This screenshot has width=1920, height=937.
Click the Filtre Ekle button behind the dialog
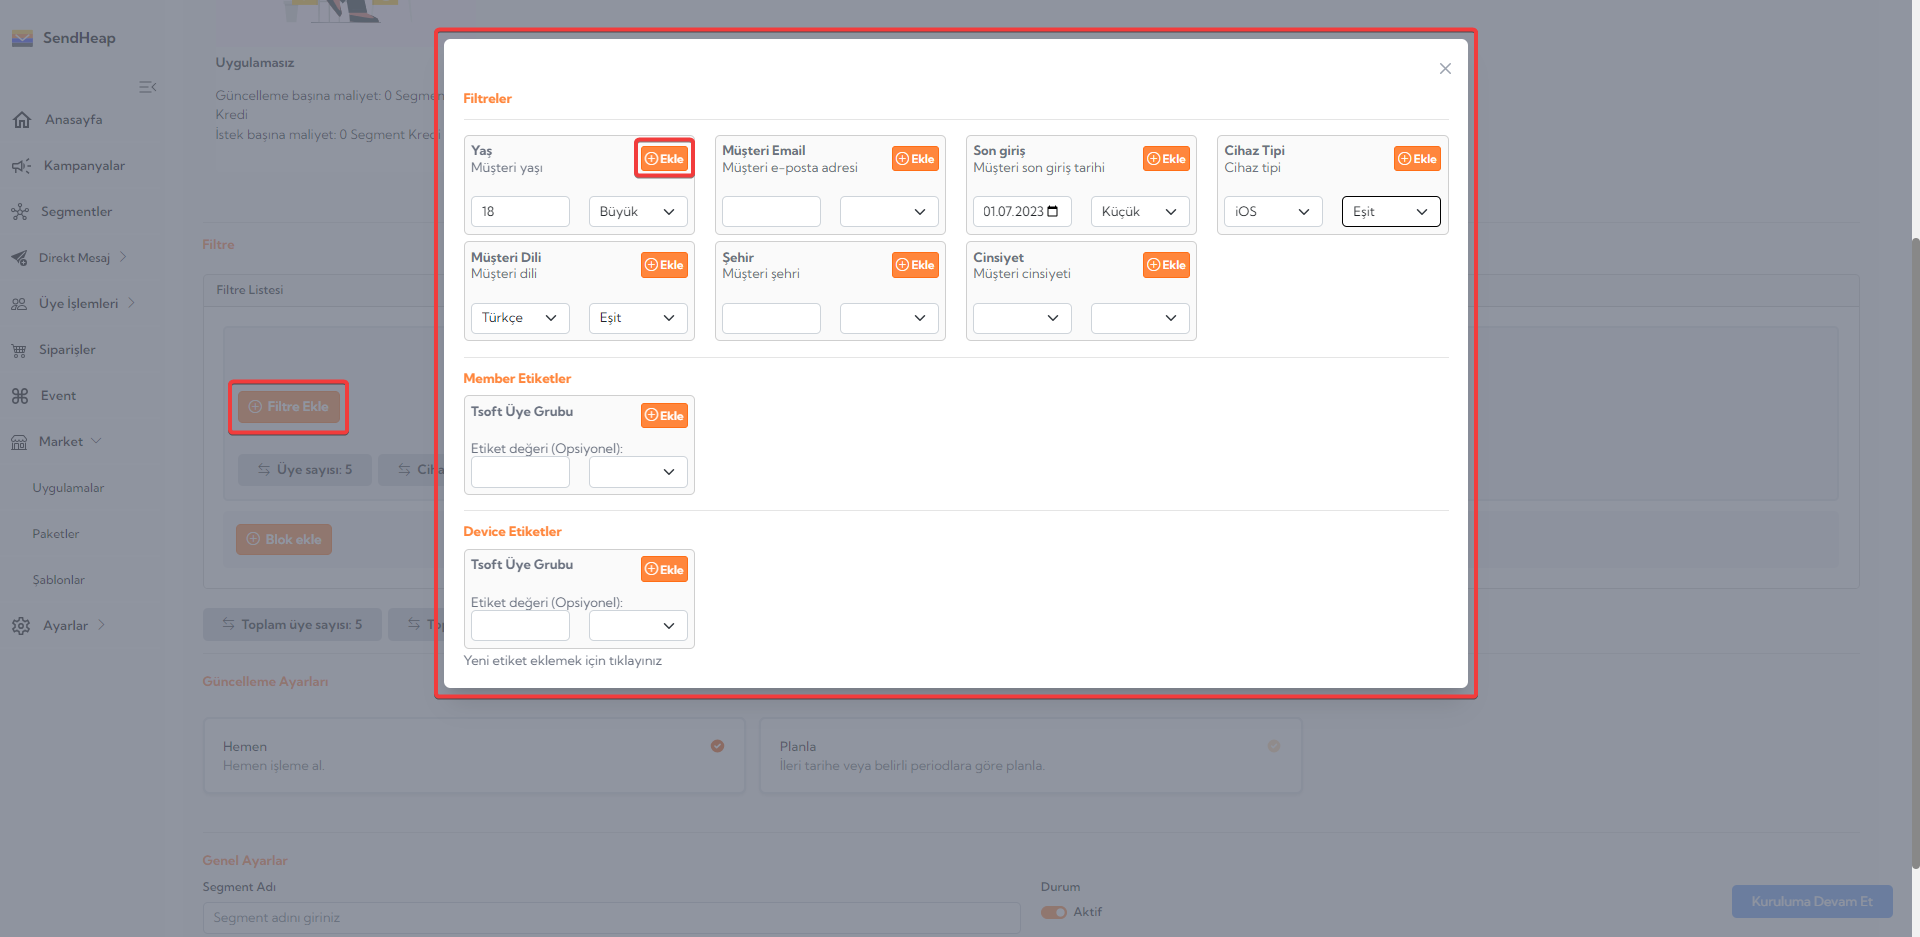tap(289, 407)
